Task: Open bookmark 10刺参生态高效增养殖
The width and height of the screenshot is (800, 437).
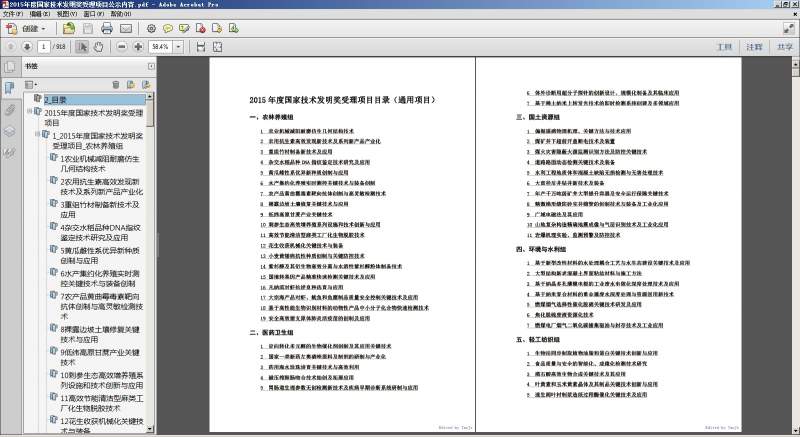Action: click(102, 380)
